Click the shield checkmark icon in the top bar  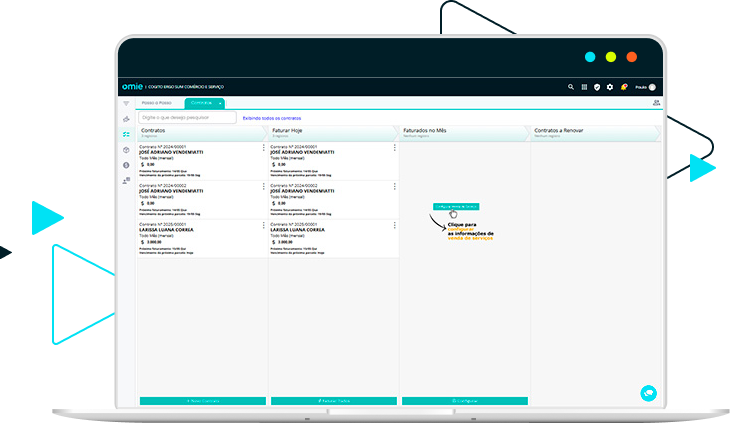(597, 87)
